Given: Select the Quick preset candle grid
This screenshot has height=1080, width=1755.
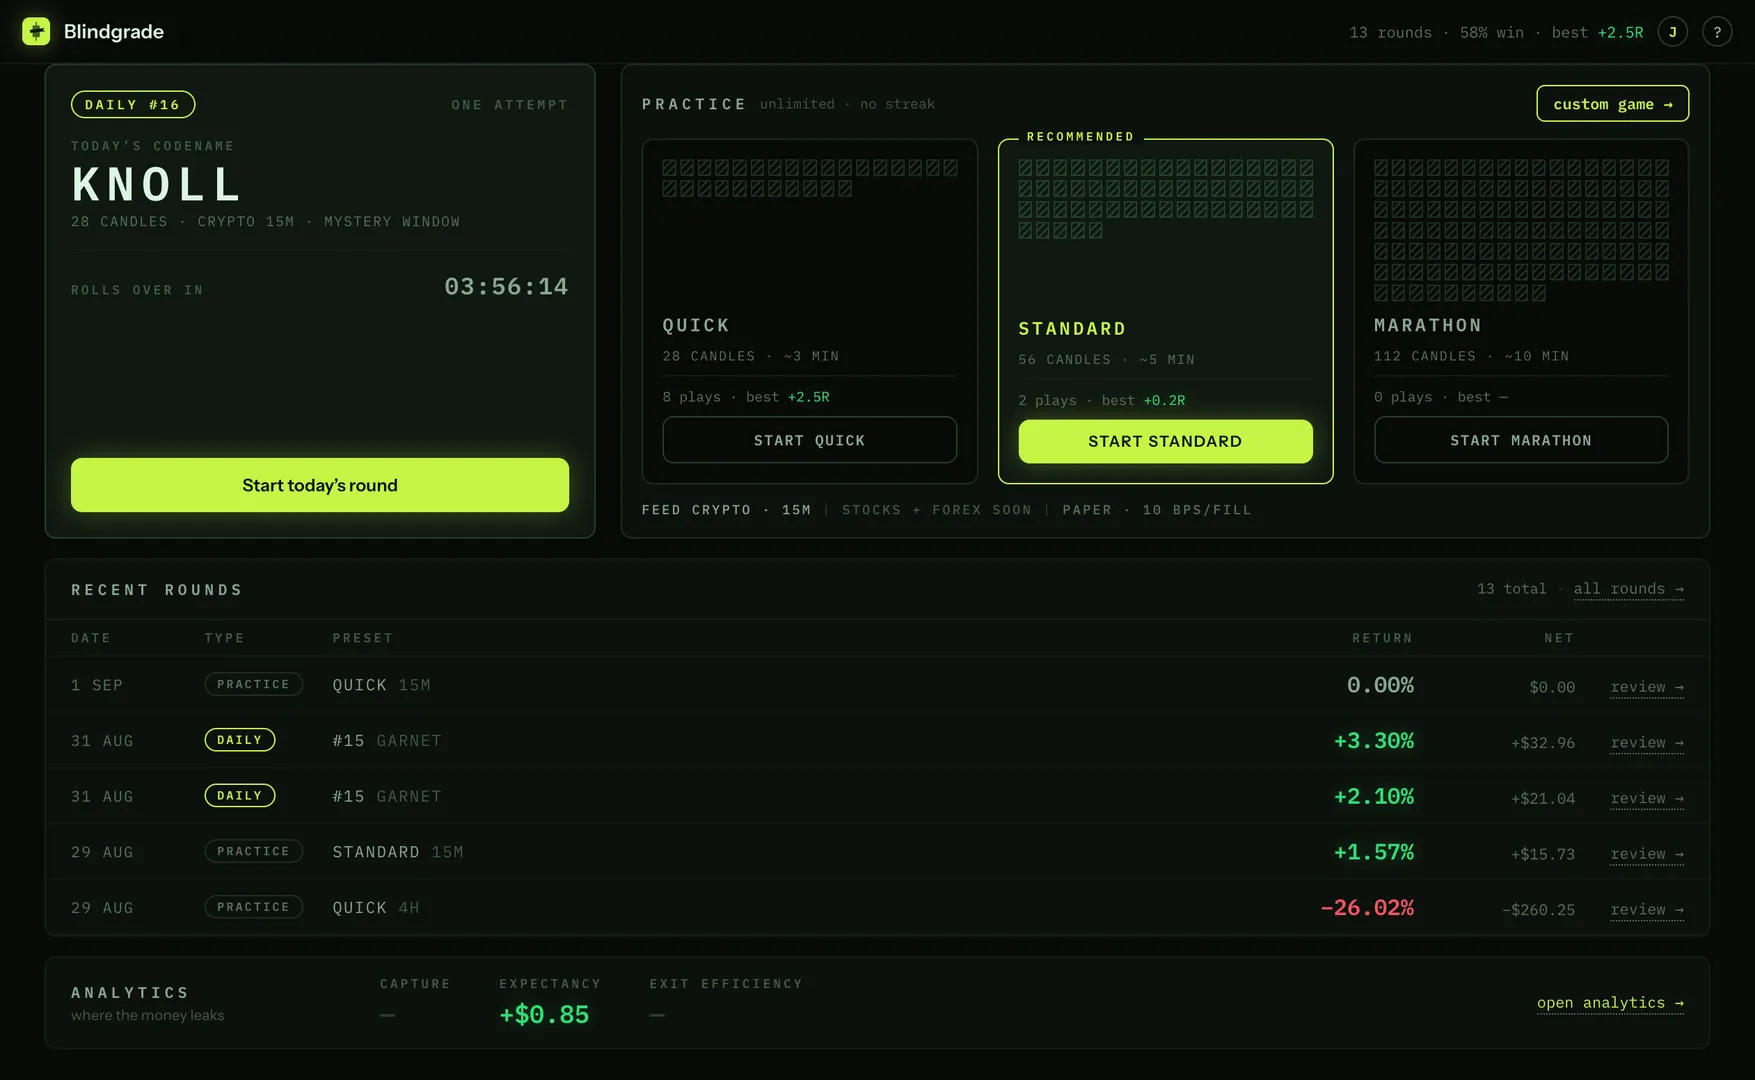Looking at the screenshot, I should pyautogui.click(x=809, y=178).
